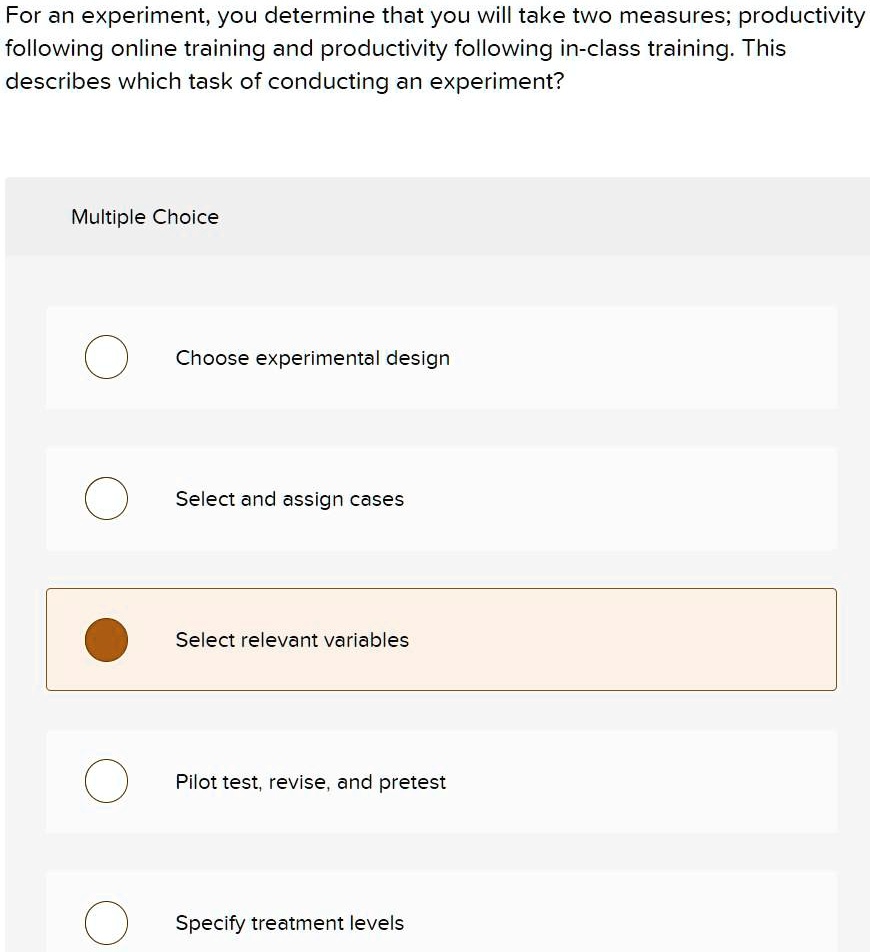Click the second answer option row
Viewport: 870px width, 952px height.
[440, 498]
